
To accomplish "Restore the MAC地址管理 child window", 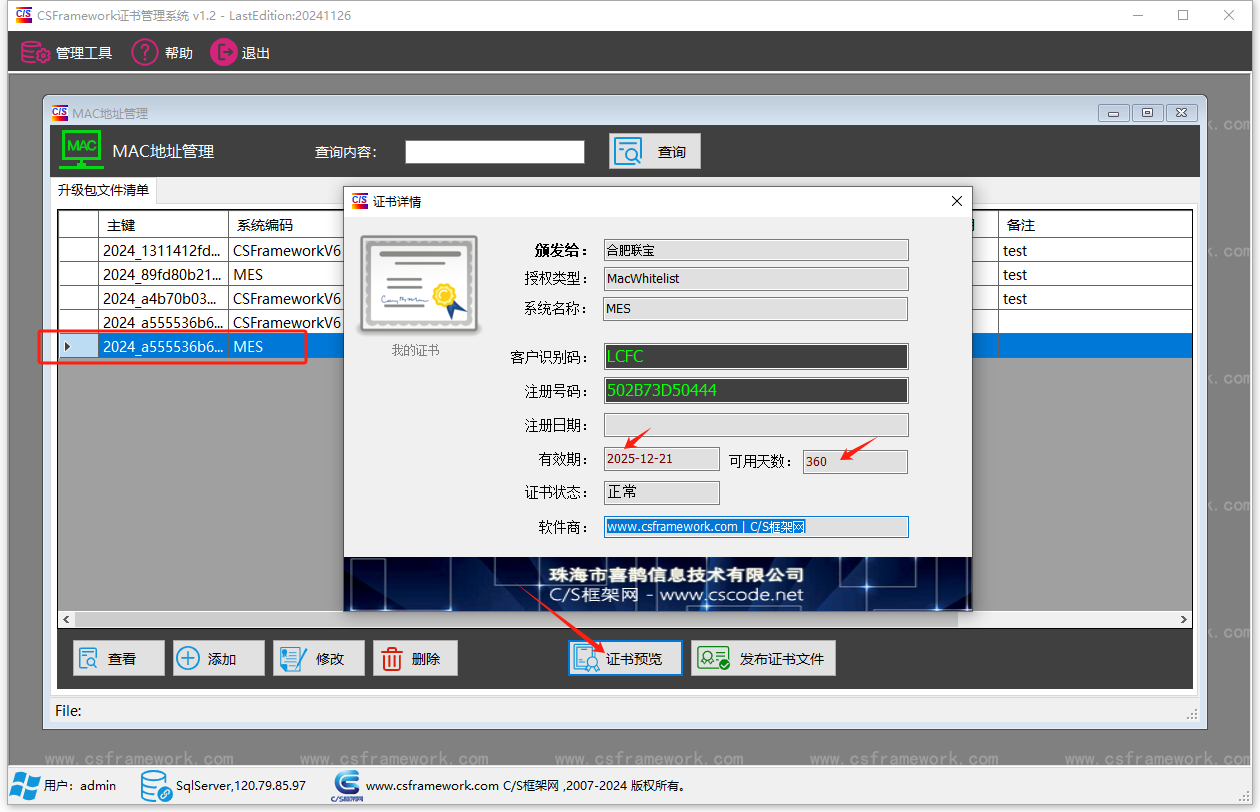I will click(1147, 113).
